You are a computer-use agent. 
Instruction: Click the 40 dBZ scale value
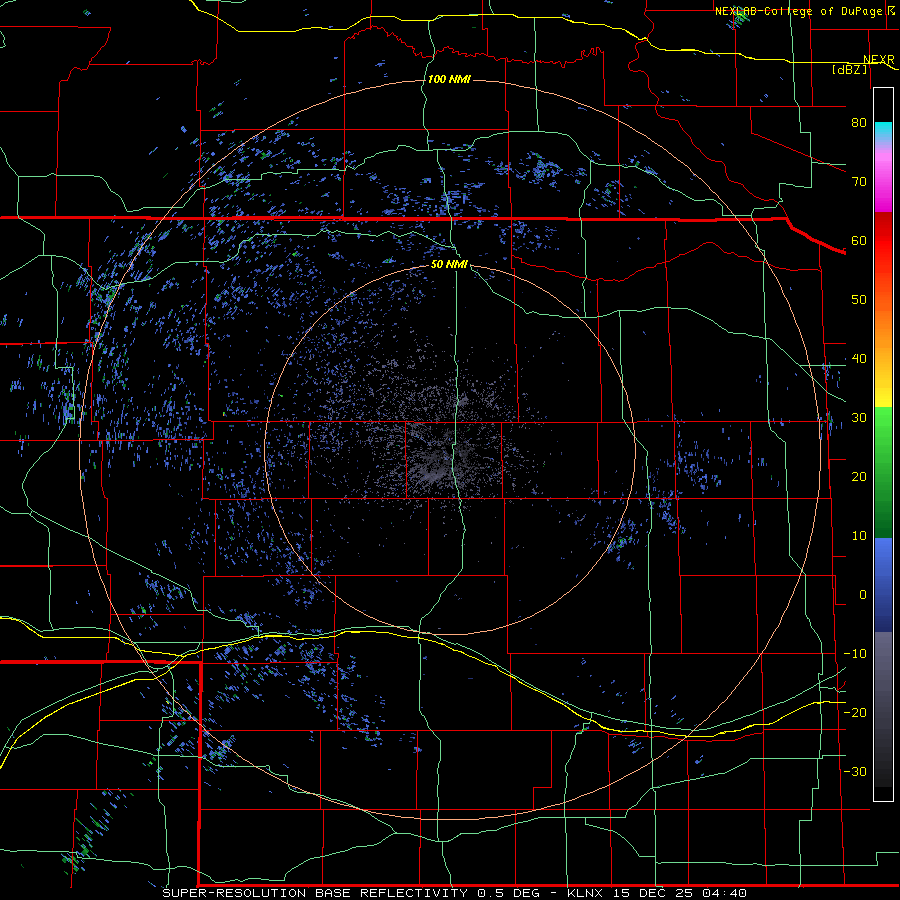[x=859, y=359]
